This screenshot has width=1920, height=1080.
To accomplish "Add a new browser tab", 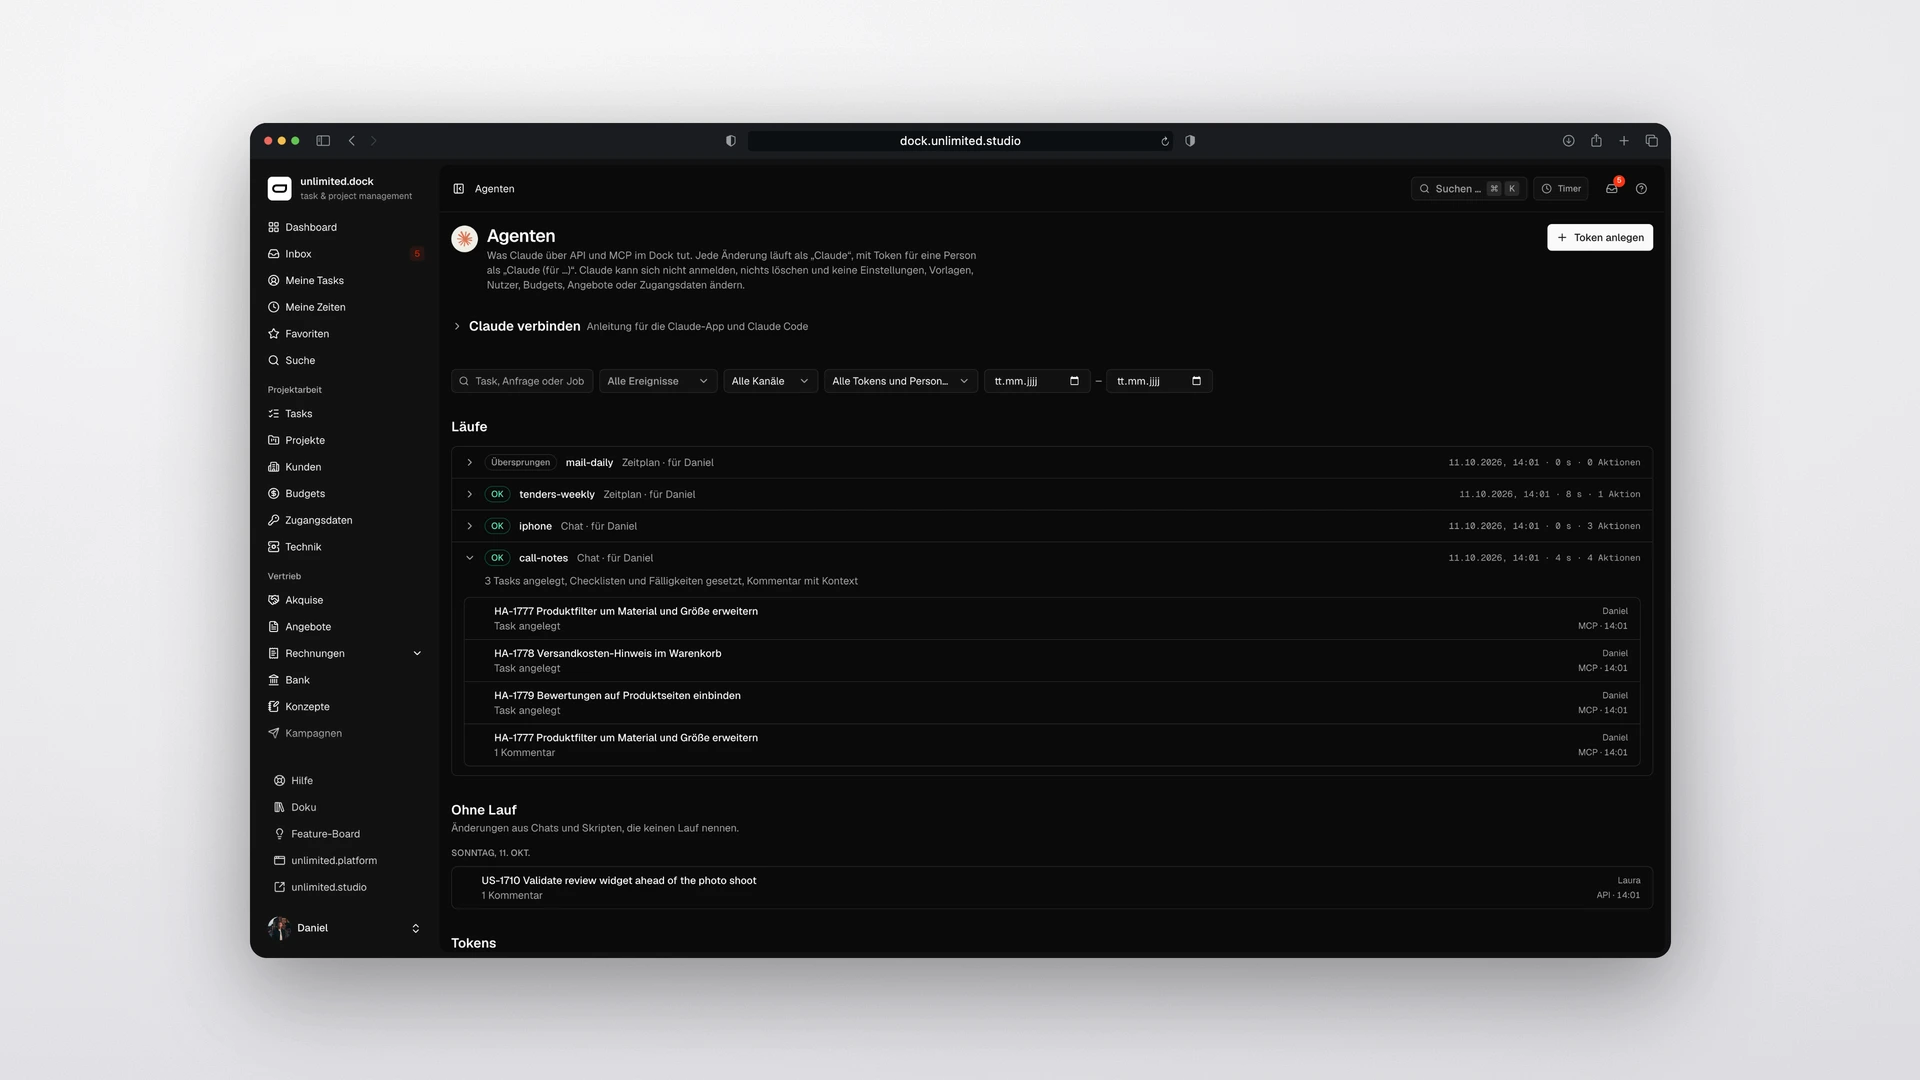I will pos(1624,141).
